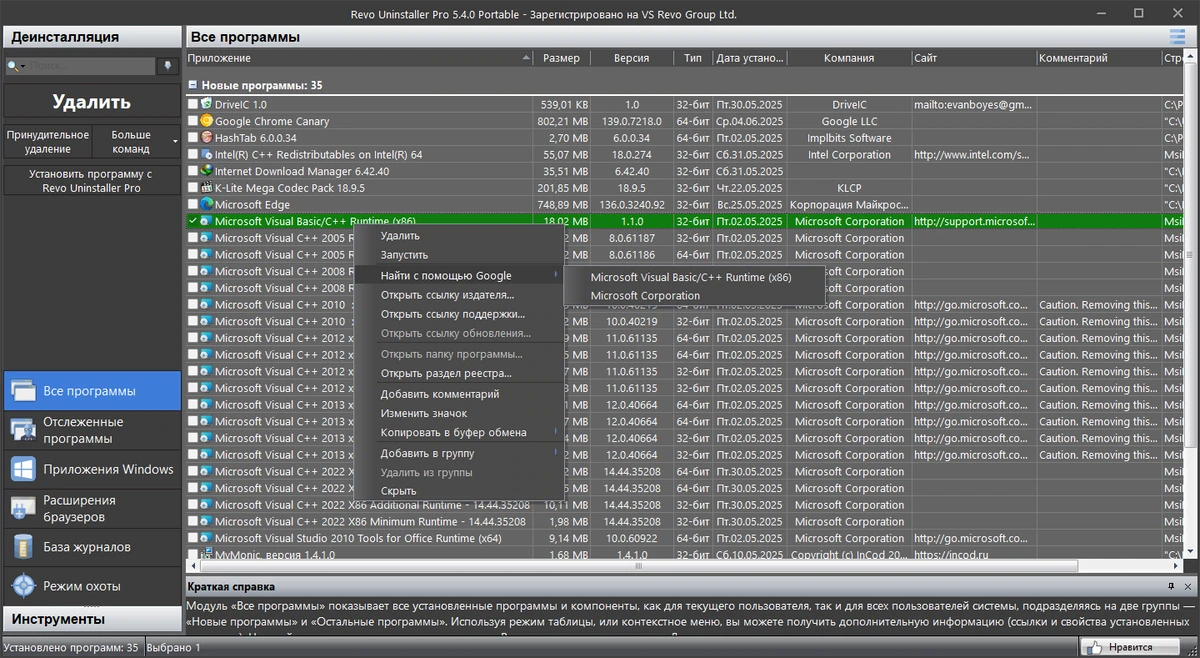The height and width of the screenshot is (658, 1200).
Task: Choose 'Удалить' in the context menu
Action: click(x=400, y=236)
